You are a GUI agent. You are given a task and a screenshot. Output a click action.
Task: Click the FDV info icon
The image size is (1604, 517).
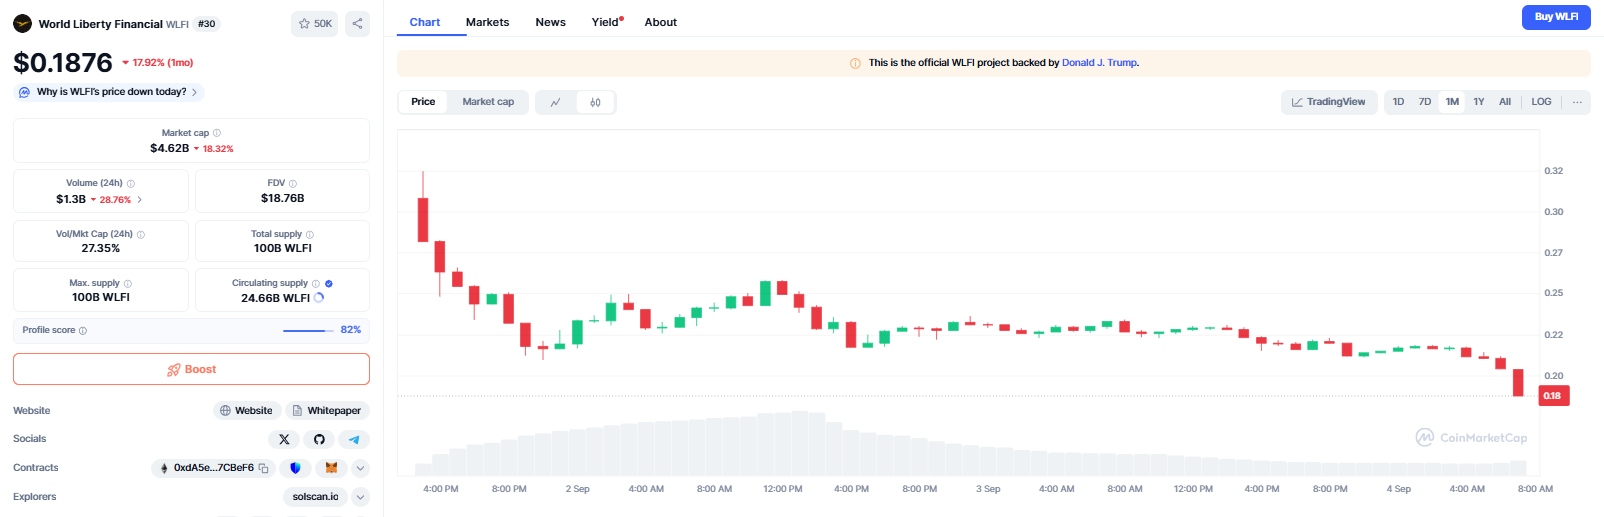click(293, 184)
